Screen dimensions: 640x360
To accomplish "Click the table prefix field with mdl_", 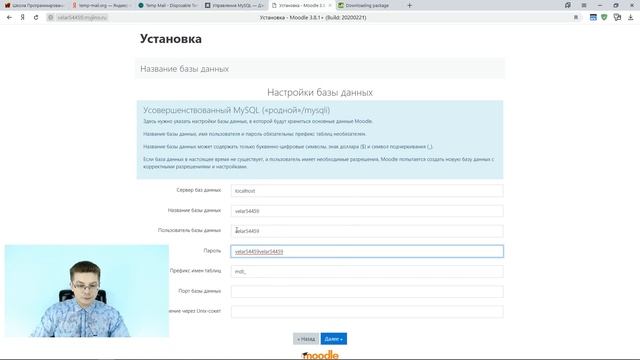I will (367, 271).
